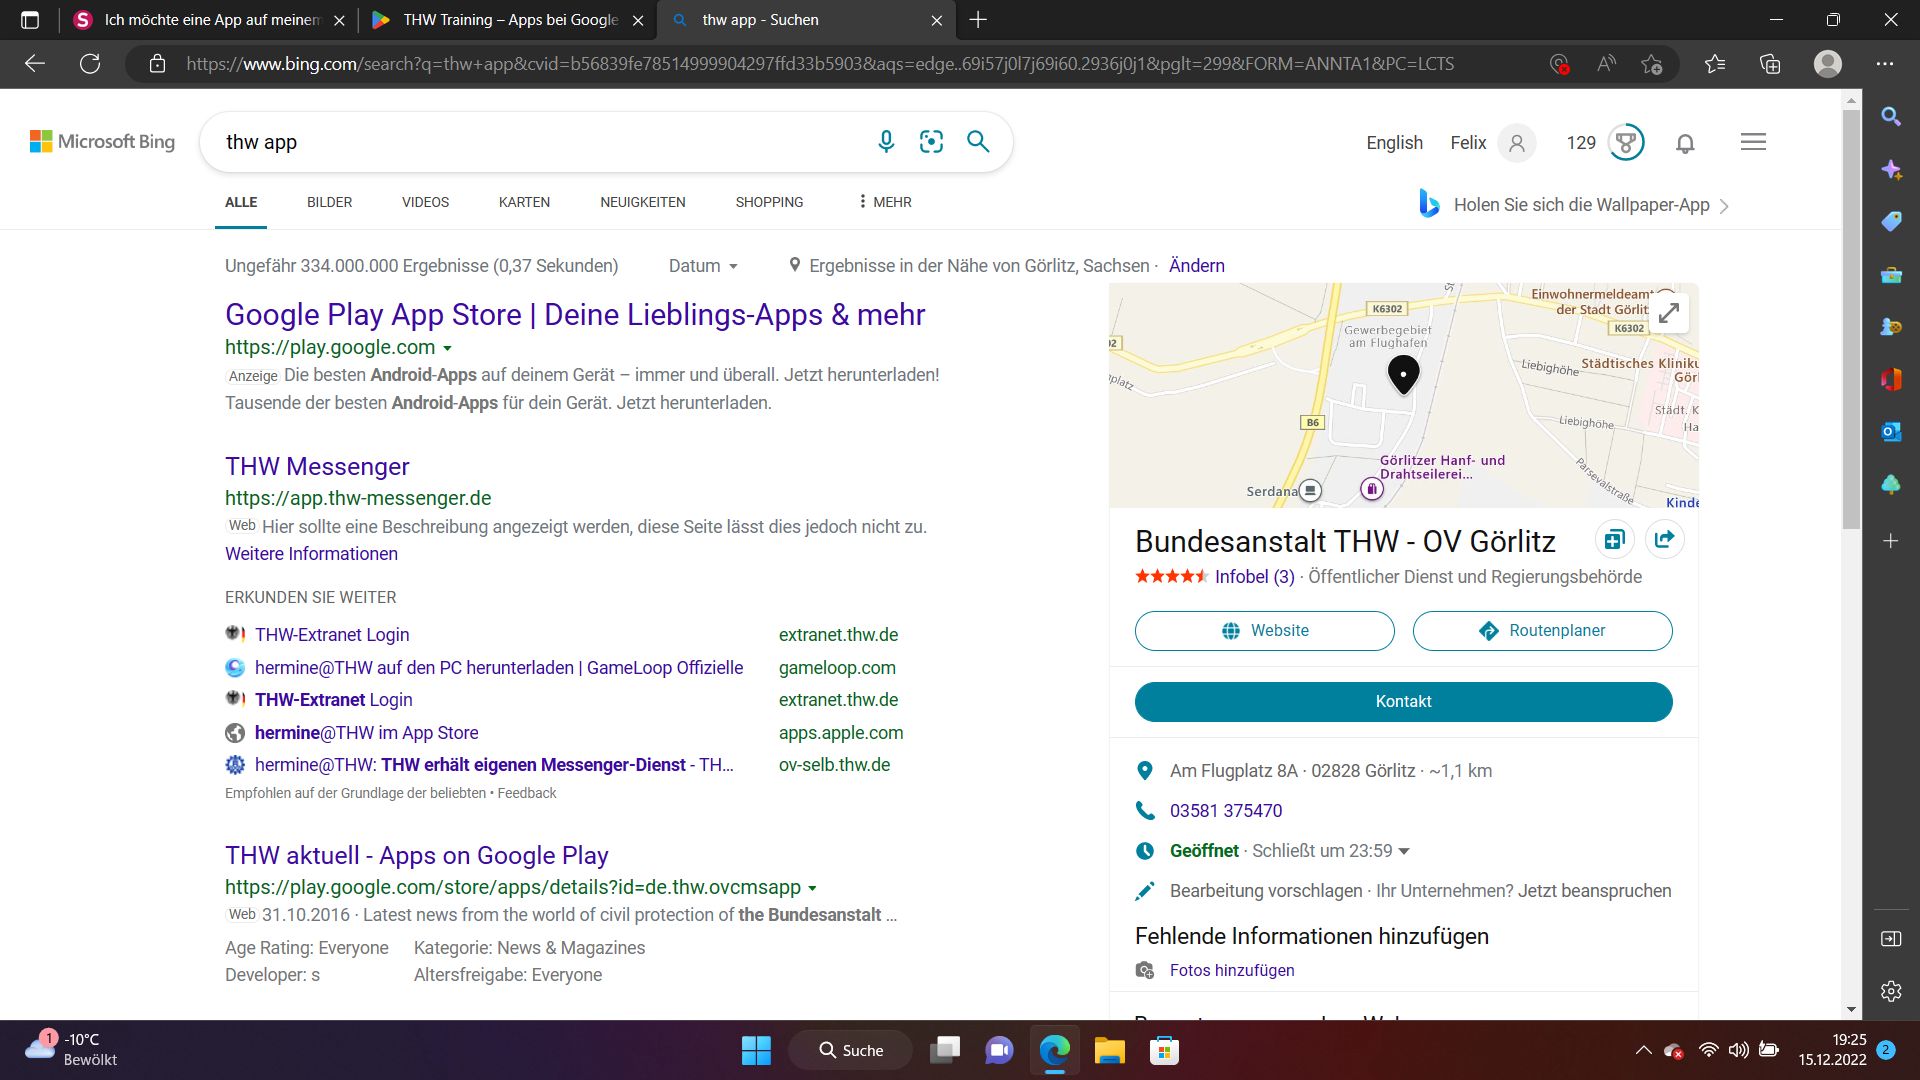
Task: Click the Bing Rewards trophy icon
Action: pos(1626,143)
